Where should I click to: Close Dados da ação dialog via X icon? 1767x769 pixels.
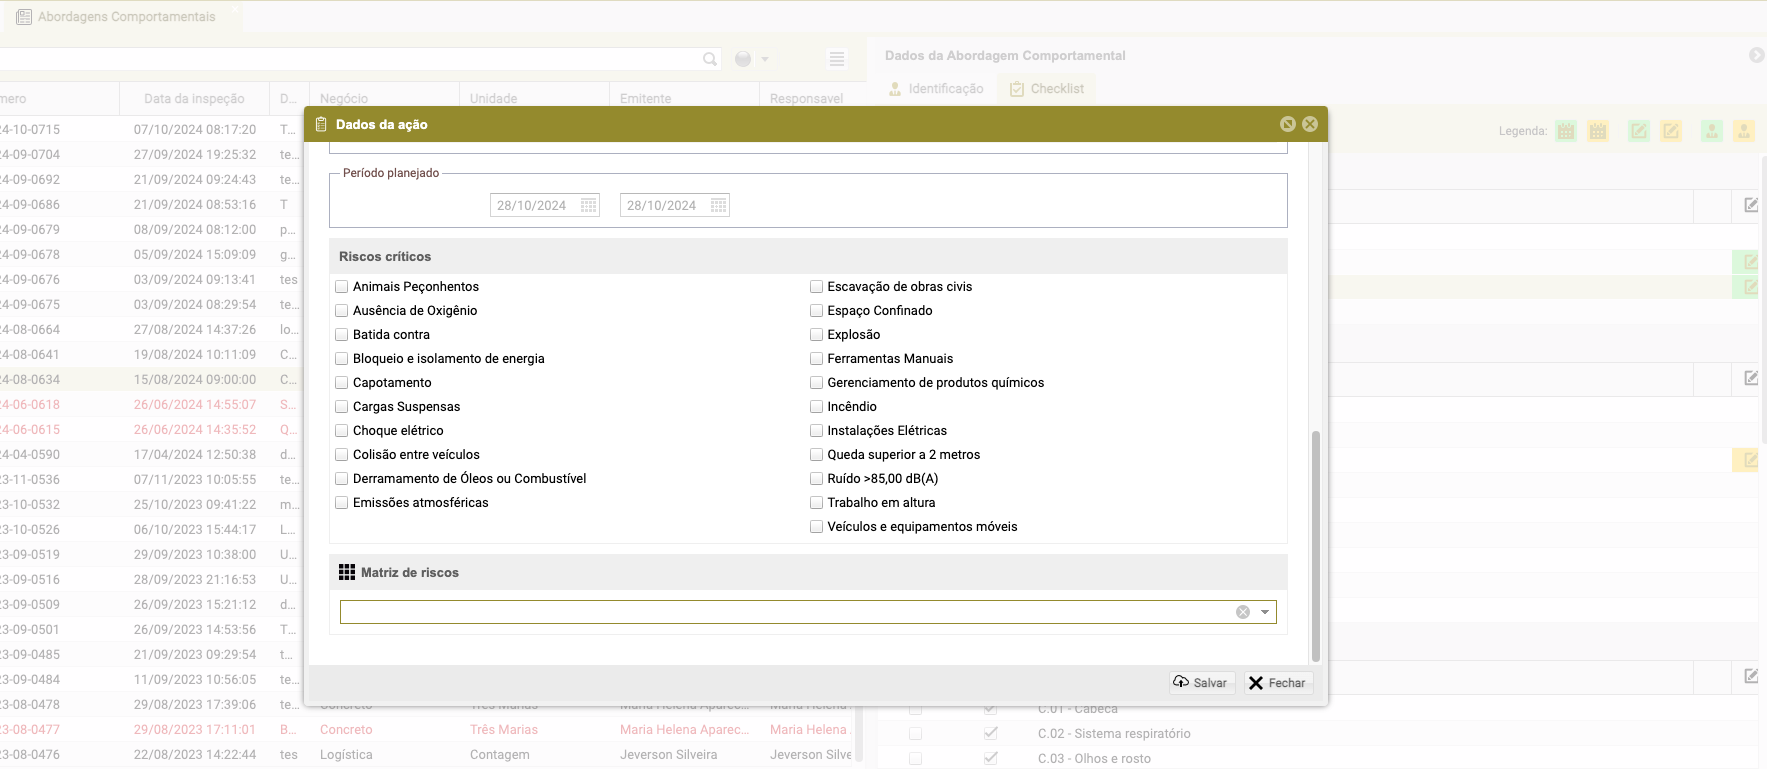click(1310, 124)
